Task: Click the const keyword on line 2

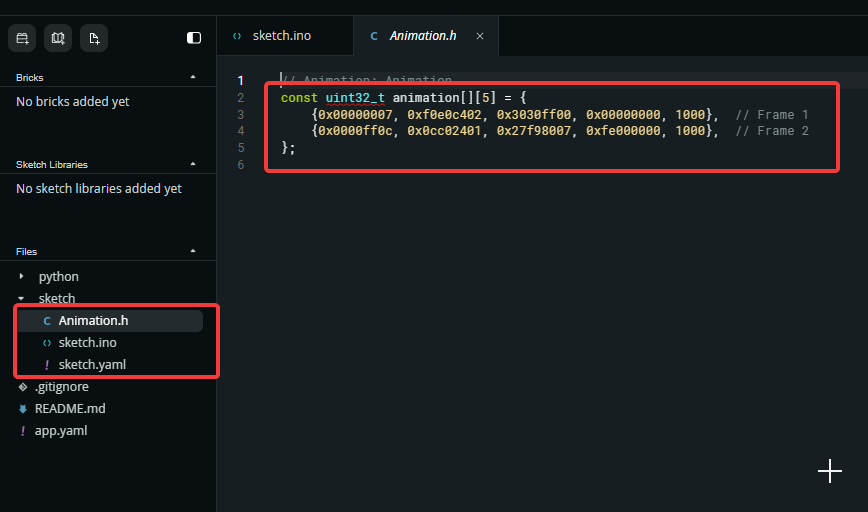Action: [x=299, y=98]
